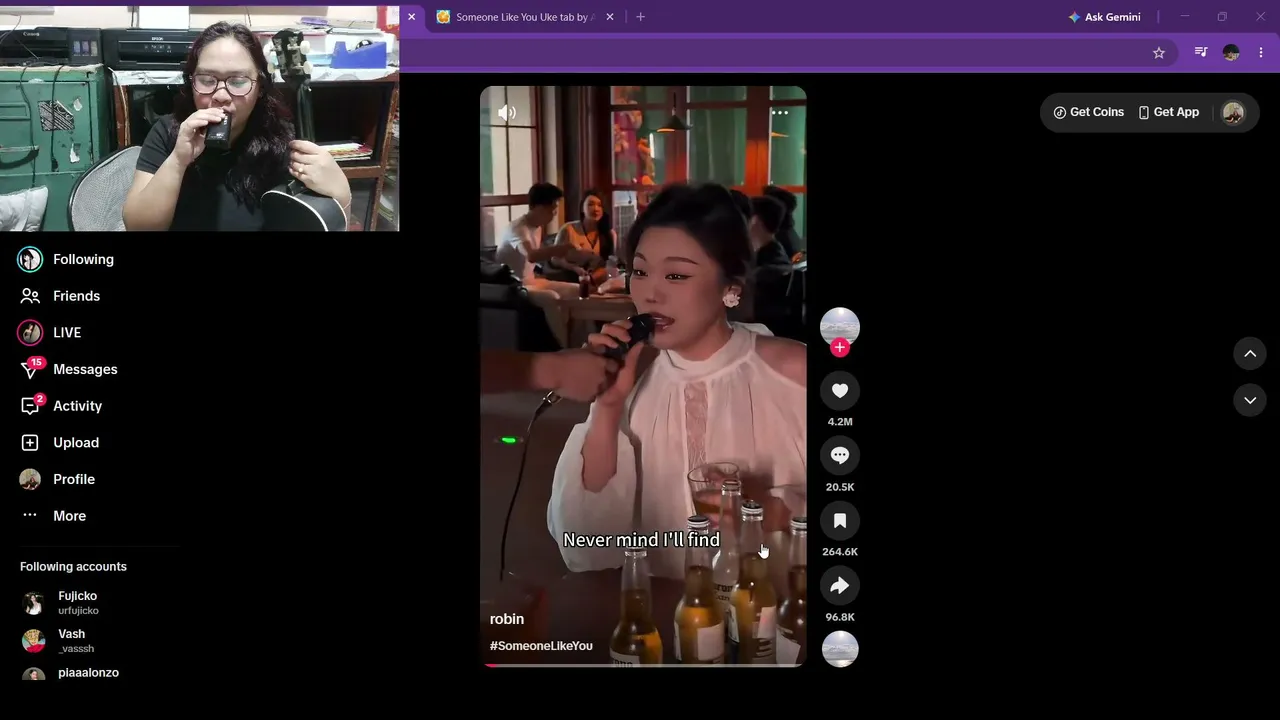Click the 264.6K saves count
The image size is (1280, 720).
coord(840,552)
